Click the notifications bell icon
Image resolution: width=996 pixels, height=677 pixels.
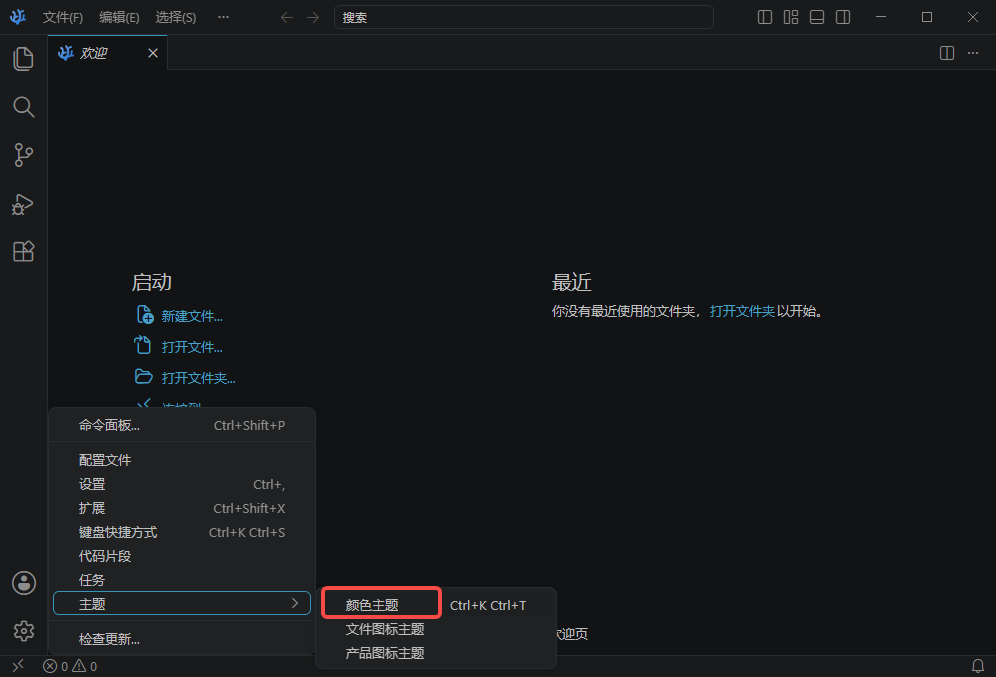pyautogui.click(x=978, y=666)
